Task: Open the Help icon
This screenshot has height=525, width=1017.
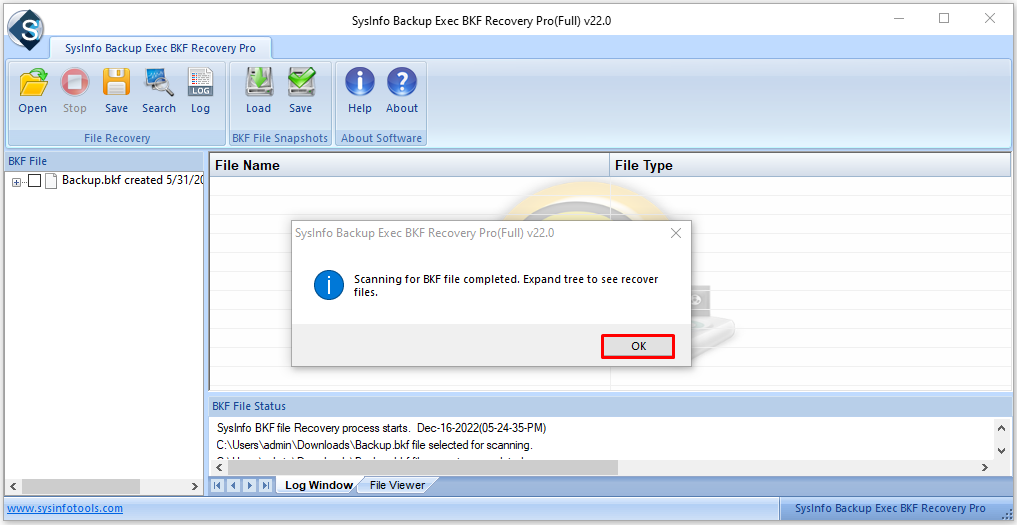Action: click(359, 92)
